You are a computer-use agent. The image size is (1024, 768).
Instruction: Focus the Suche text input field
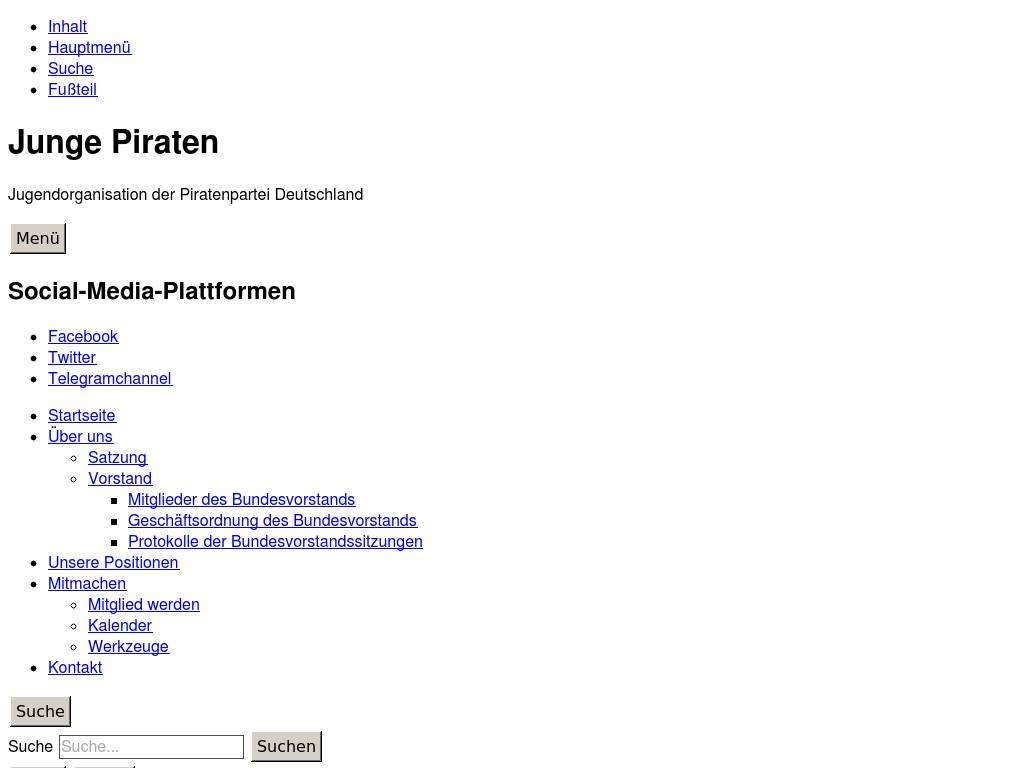pyautogui.click(x=151, y=747)
